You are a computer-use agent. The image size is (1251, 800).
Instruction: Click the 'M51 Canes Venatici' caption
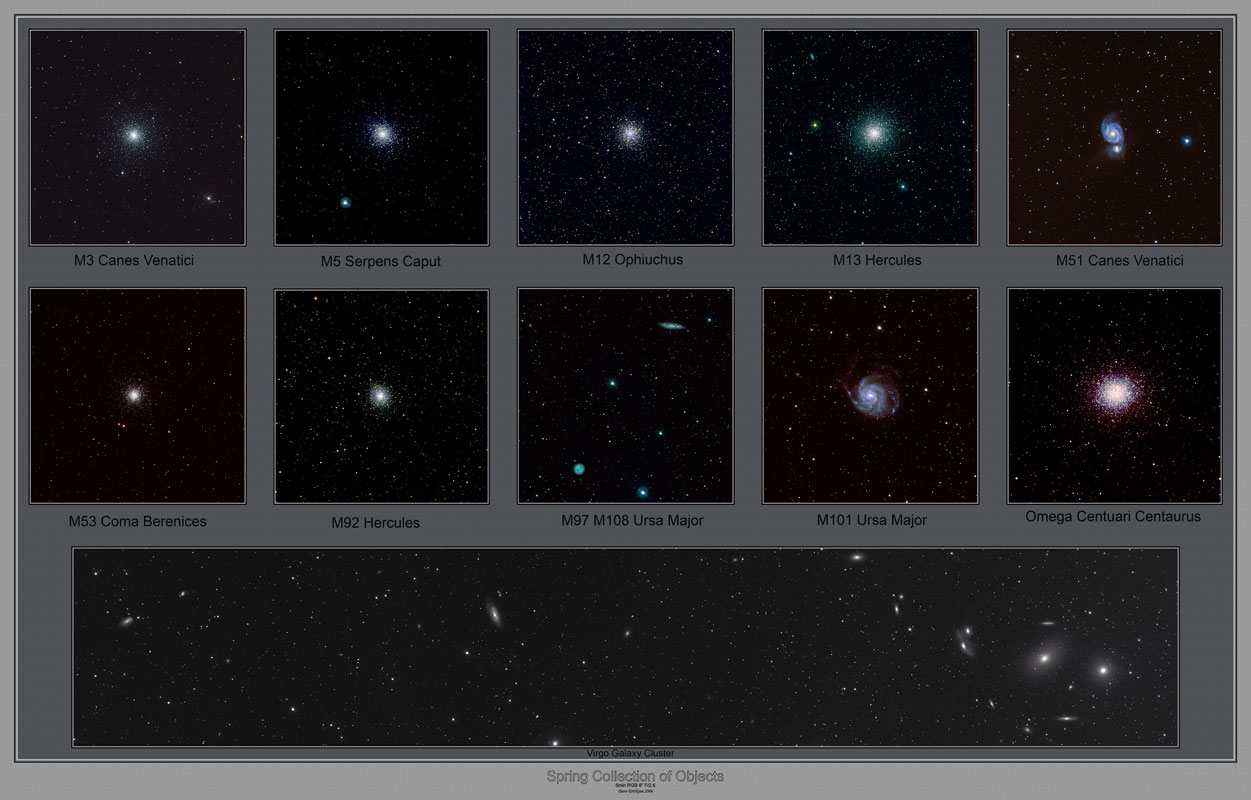coord(1119,261)
